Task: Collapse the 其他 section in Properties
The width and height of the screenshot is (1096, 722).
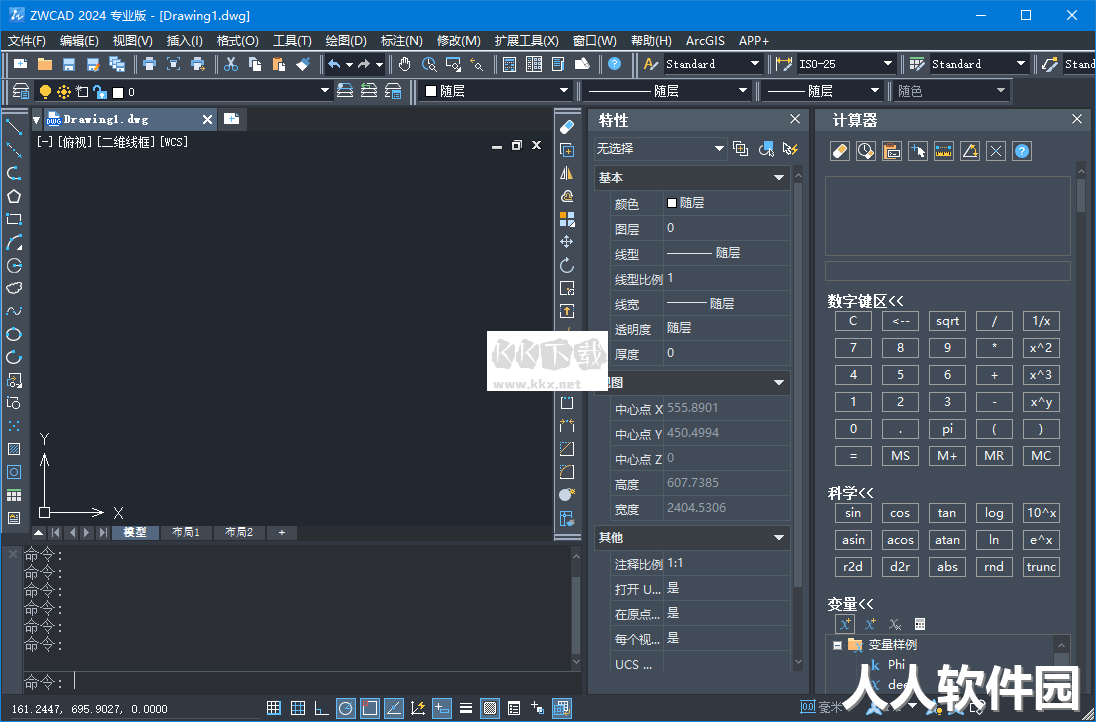Action: point(779,537)
